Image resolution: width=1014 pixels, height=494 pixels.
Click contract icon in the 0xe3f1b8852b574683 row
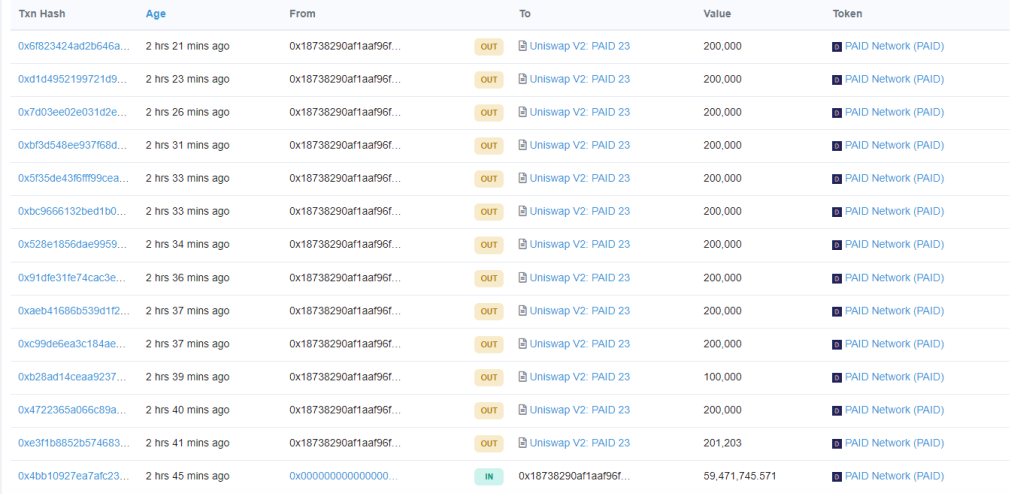coord(523,443)
